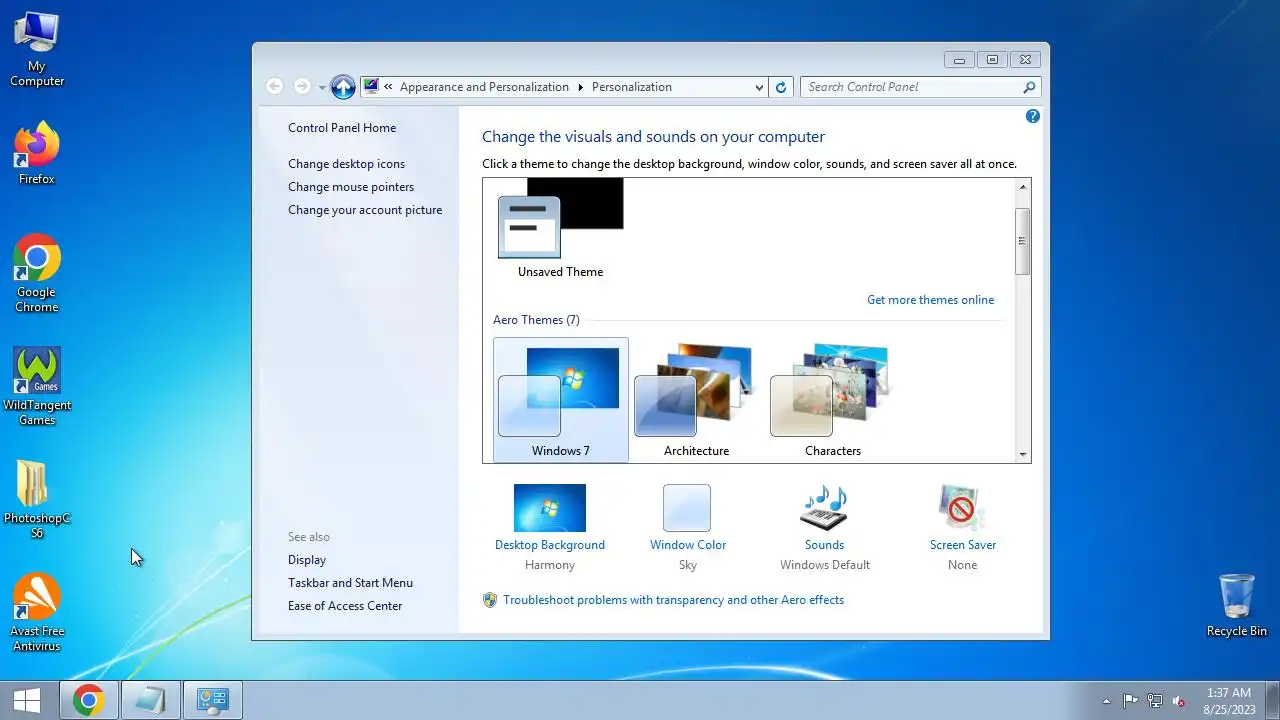This screenshot has height=720, width=1280.
Task: Click the Aero Themes (7) heading
Action: 536,320
